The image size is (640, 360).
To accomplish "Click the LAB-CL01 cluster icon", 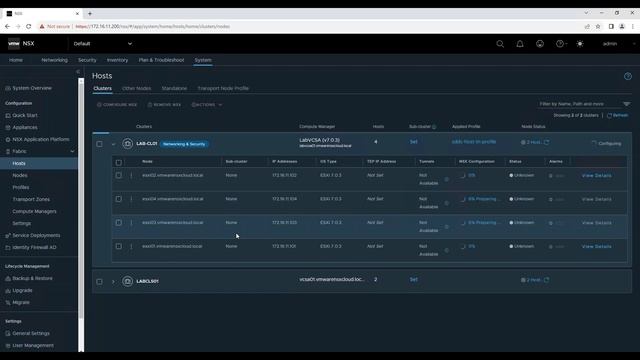I will click(x=127, y=144).
